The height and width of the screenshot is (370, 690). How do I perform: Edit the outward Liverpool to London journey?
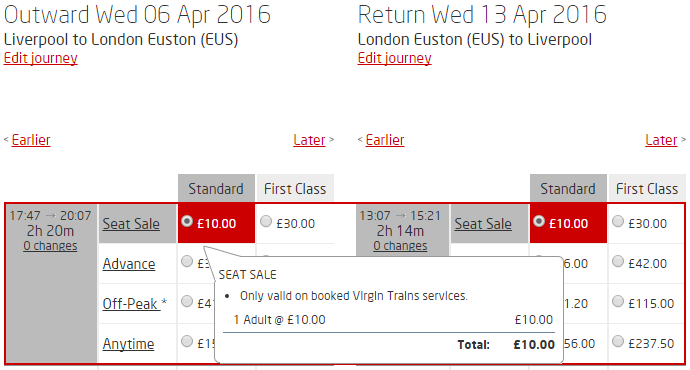[x=40, y=58]
